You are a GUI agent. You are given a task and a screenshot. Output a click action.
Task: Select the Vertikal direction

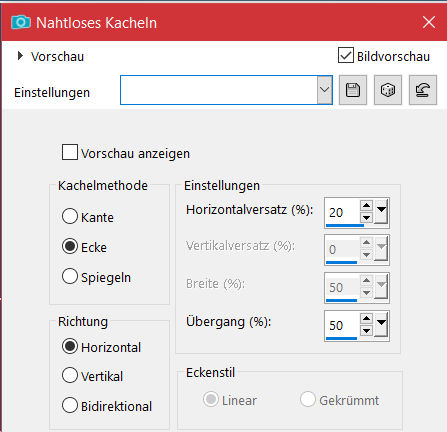click(70, 375)
